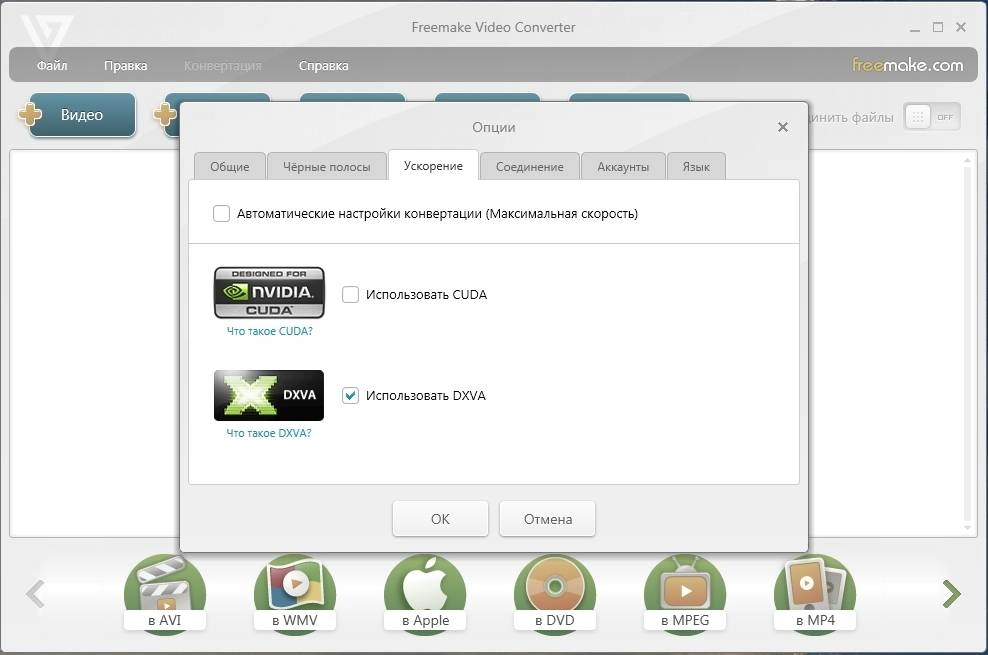This screenshot has height=655, width=988.
Task: Open the Правка menu
Action: point(125,66)
